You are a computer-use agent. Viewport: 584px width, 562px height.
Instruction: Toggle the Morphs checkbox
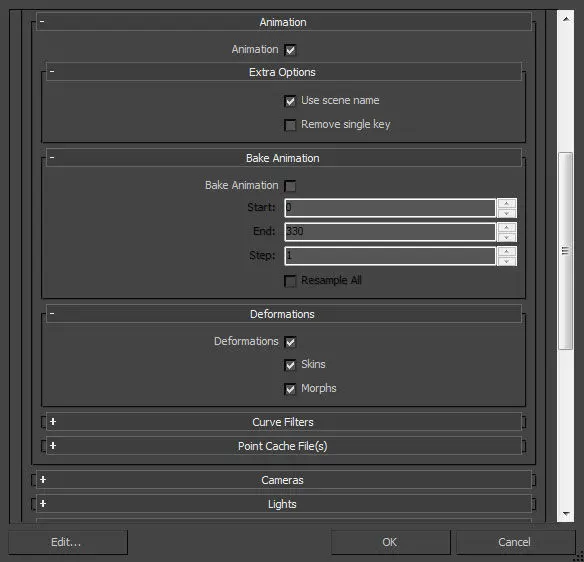pos(290,389)
